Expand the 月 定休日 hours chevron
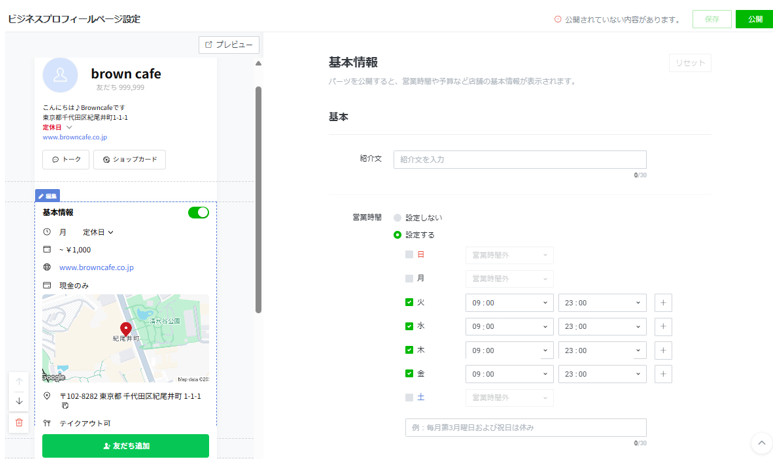Image resolution: width=777 pixels, height=475 pixels. [111, 232]
